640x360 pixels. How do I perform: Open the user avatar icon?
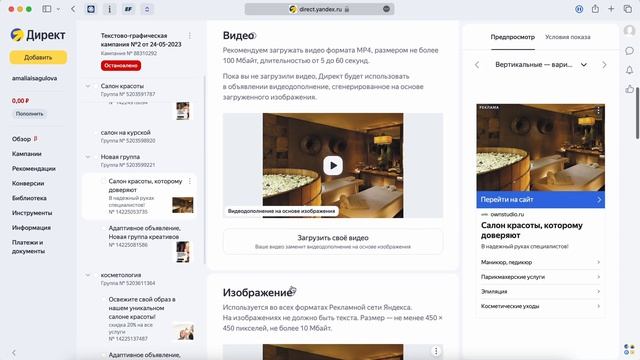click(629, 31)
